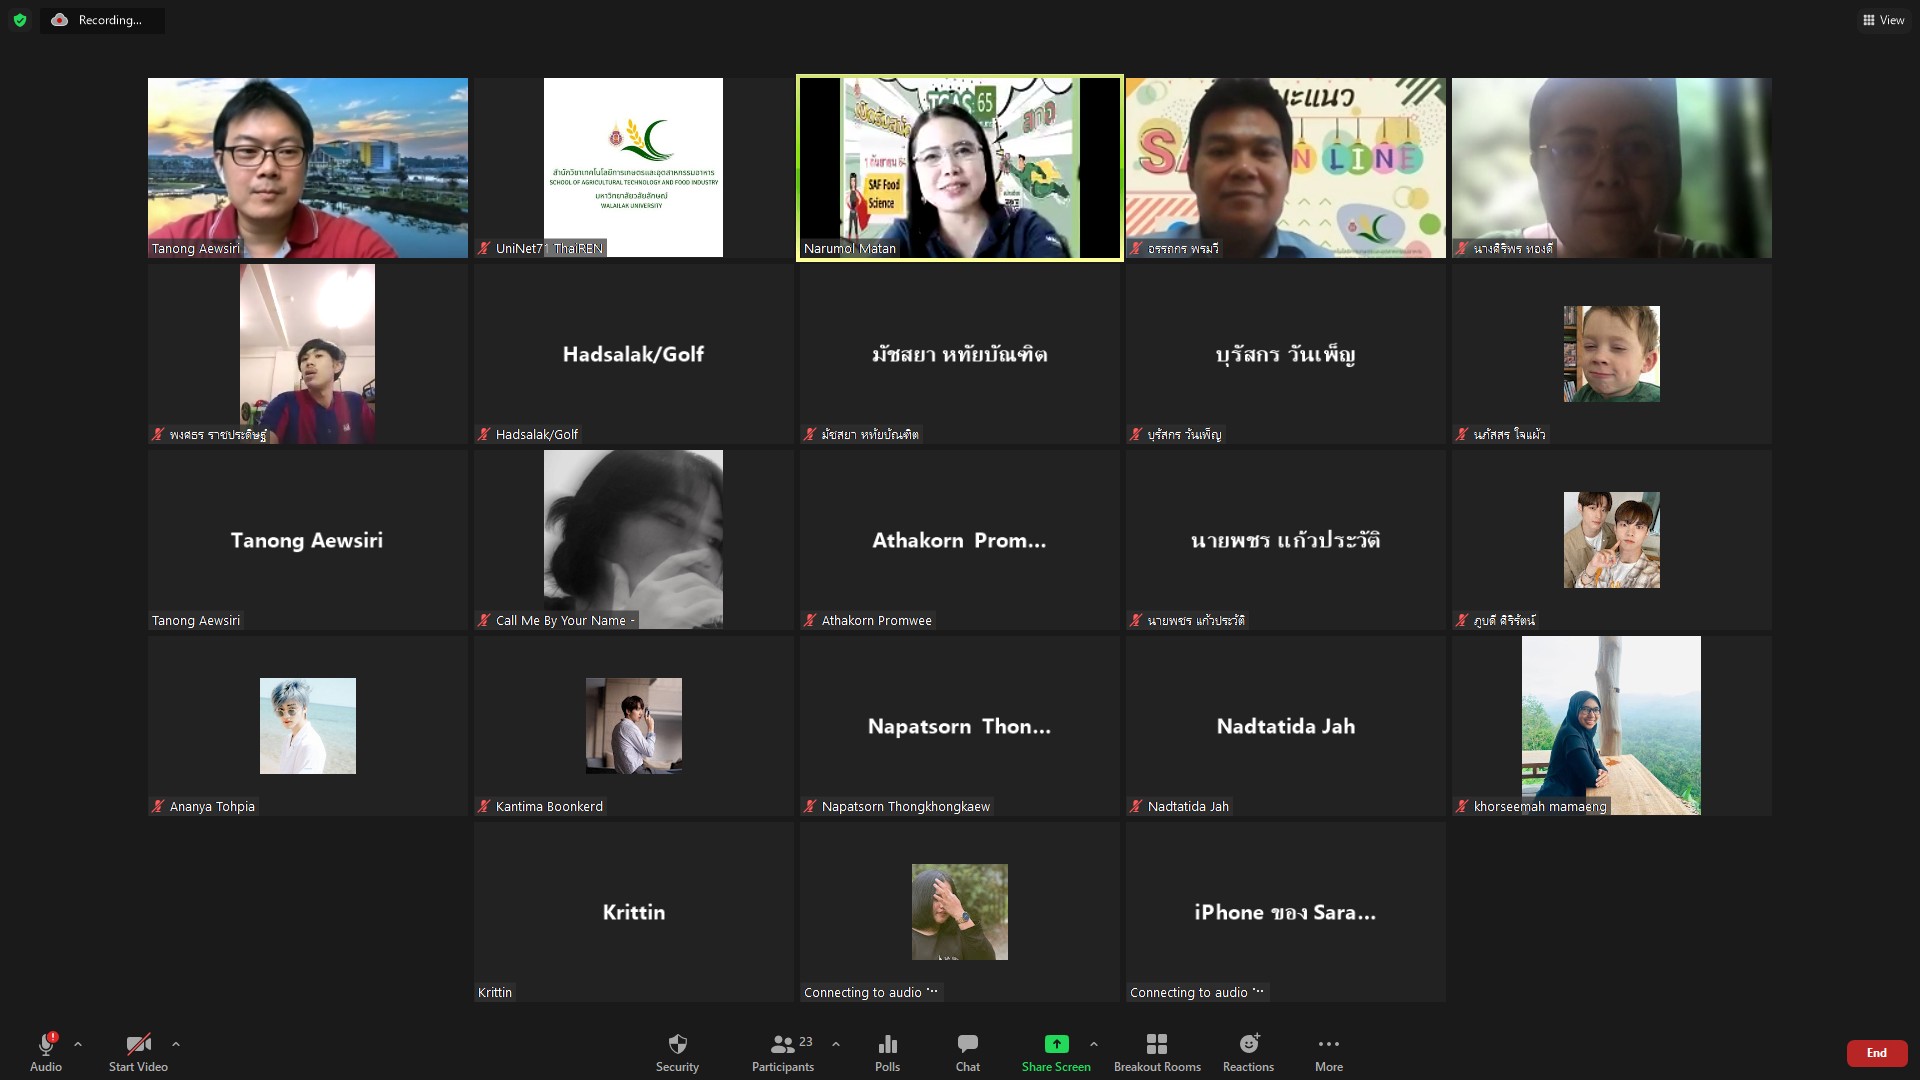Open the View layout menu
The width and height of the screenshot is (1920, 1080).
(1883, 20)
